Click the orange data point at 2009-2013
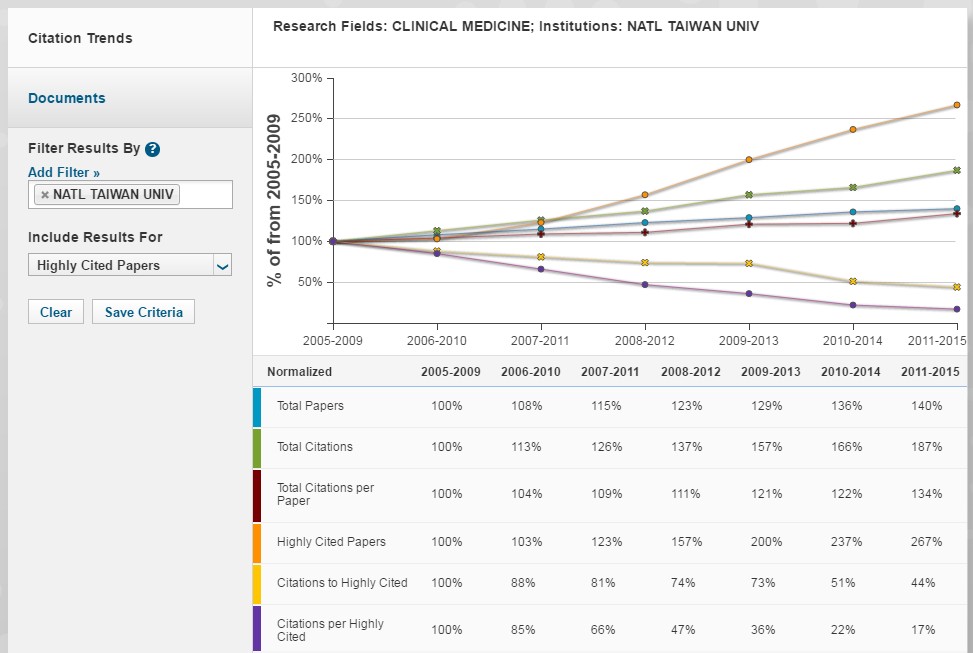The width and height of the screenshot is (973, 653). coord(749,160)
